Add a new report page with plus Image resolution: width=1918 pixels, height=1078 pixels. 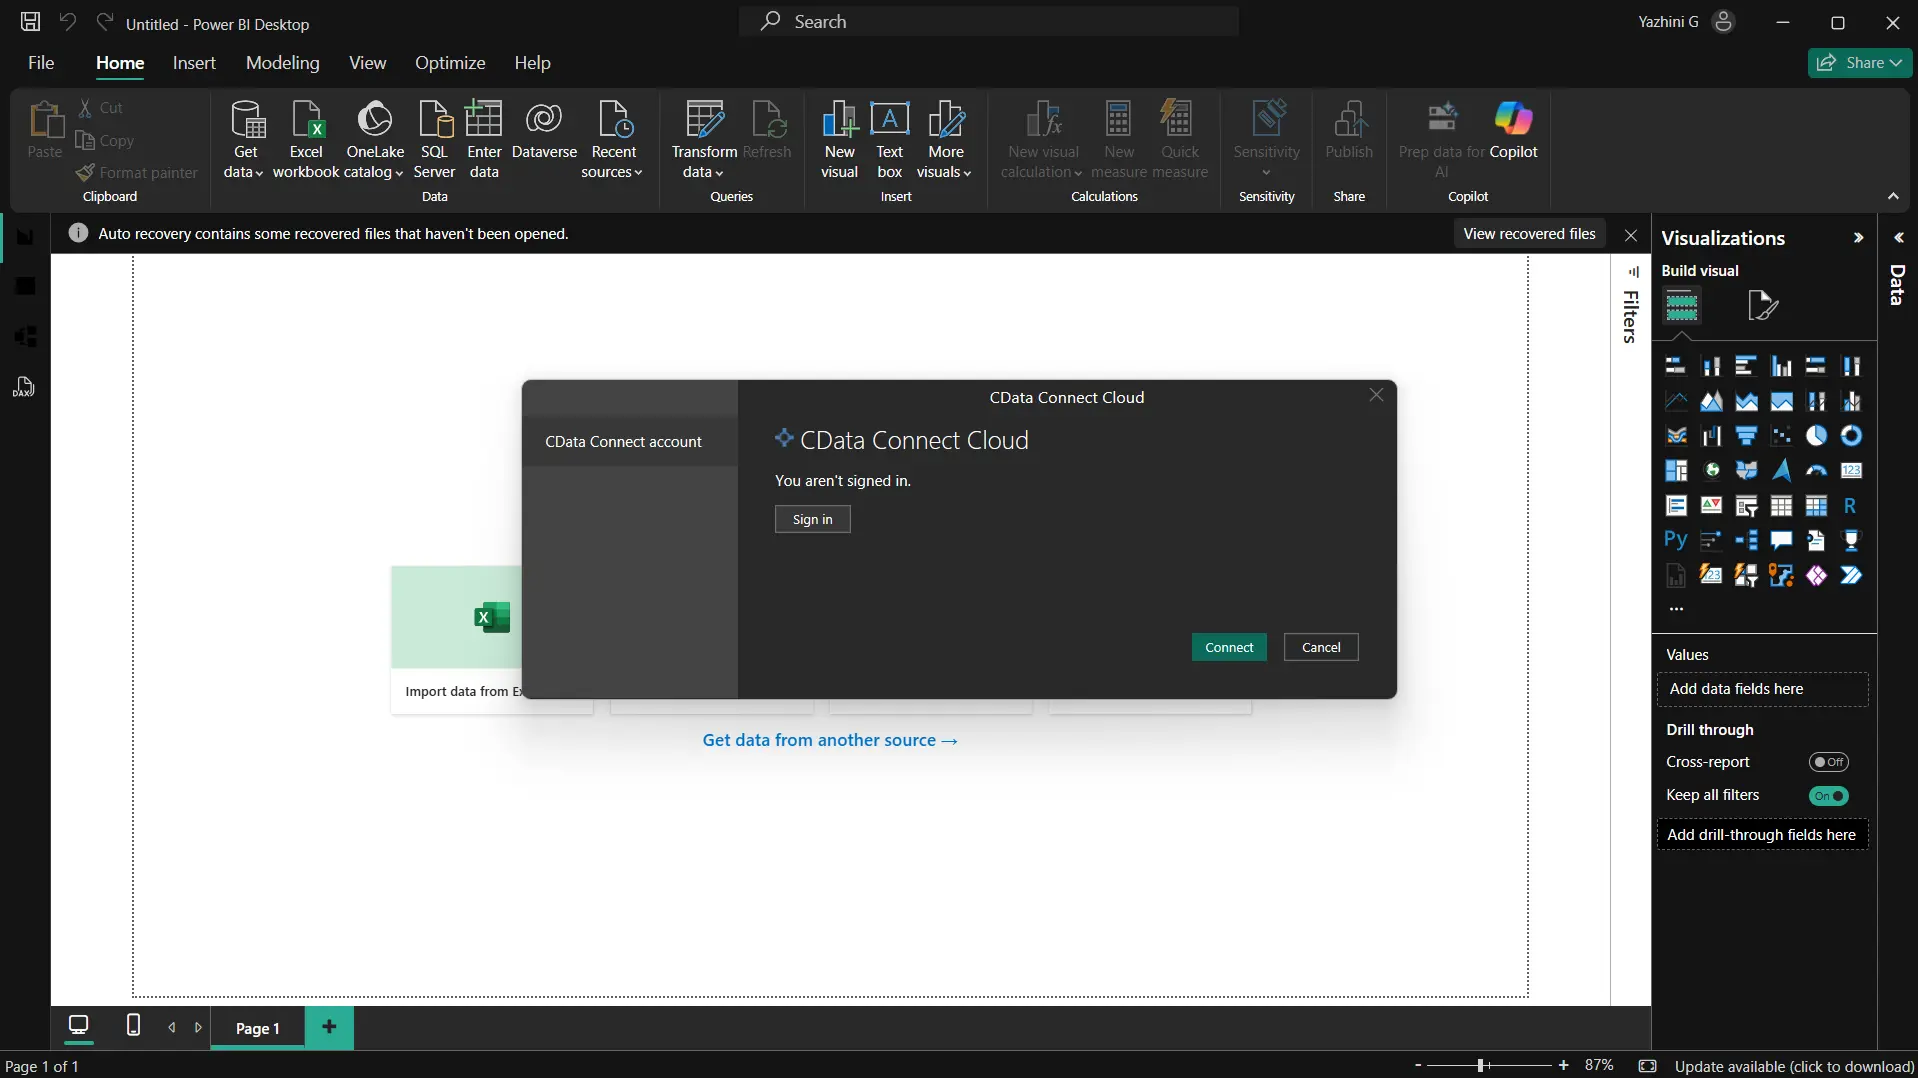[329, 1028]
